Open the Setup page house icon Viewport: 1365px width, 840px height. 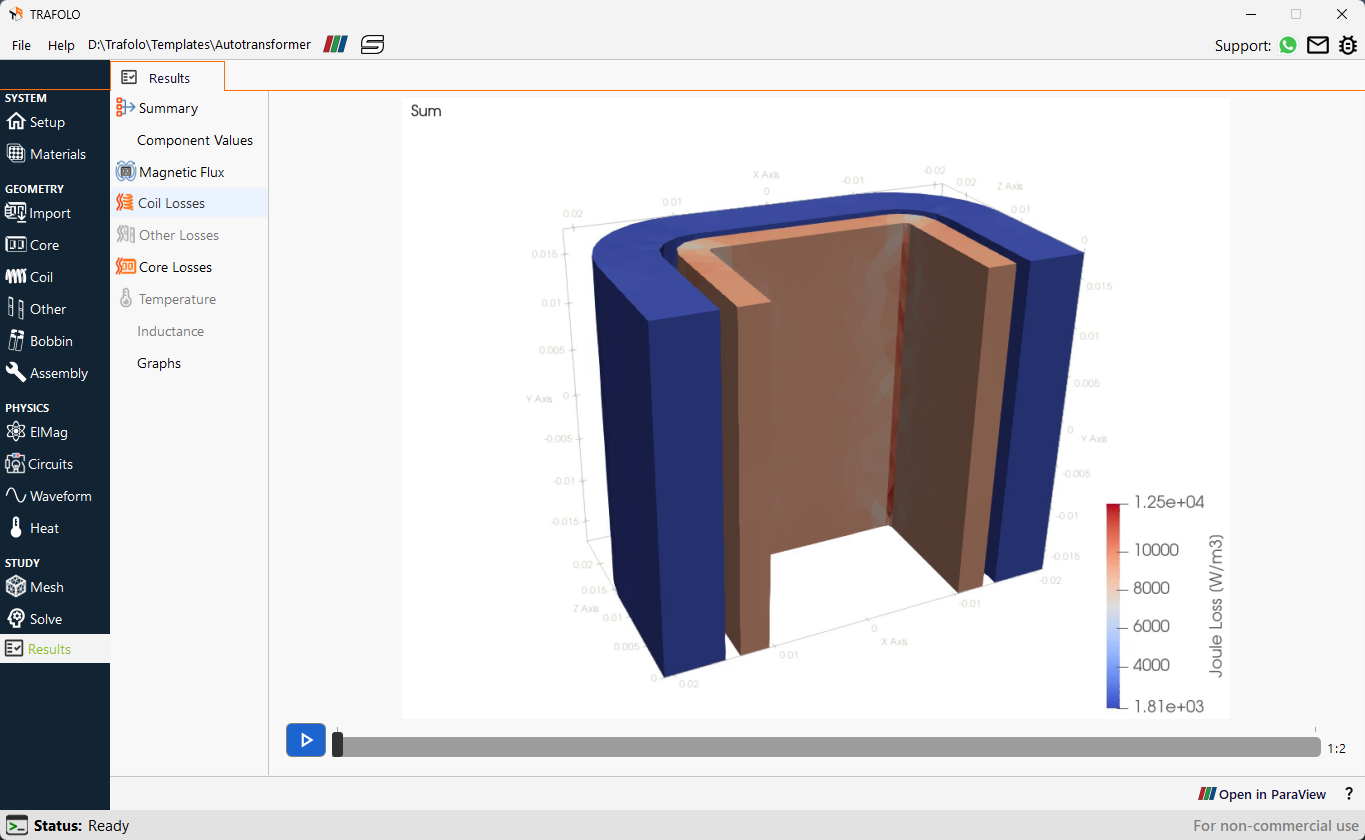(x=15, y=122)
